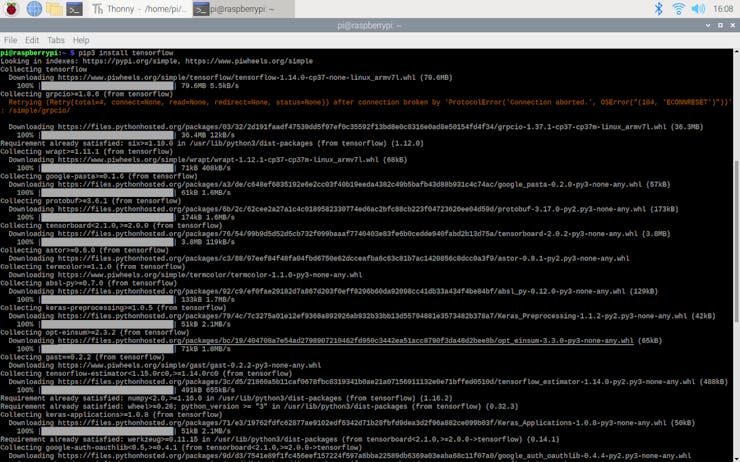Click the google_auth_oauthlib download URL
Viewport: 740px width, 462px height.
coord(374,456)
